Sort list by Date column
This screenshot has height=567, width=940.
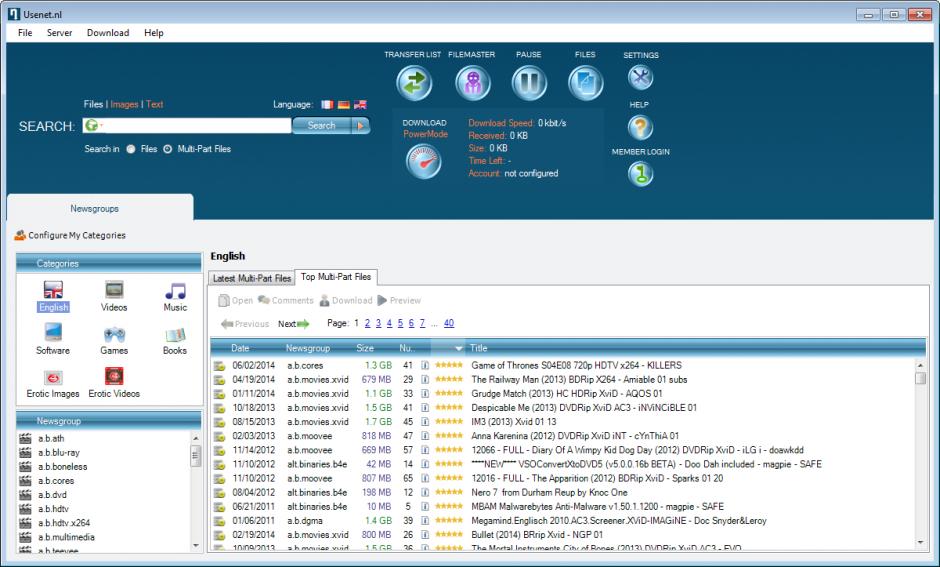pos(240,348)
